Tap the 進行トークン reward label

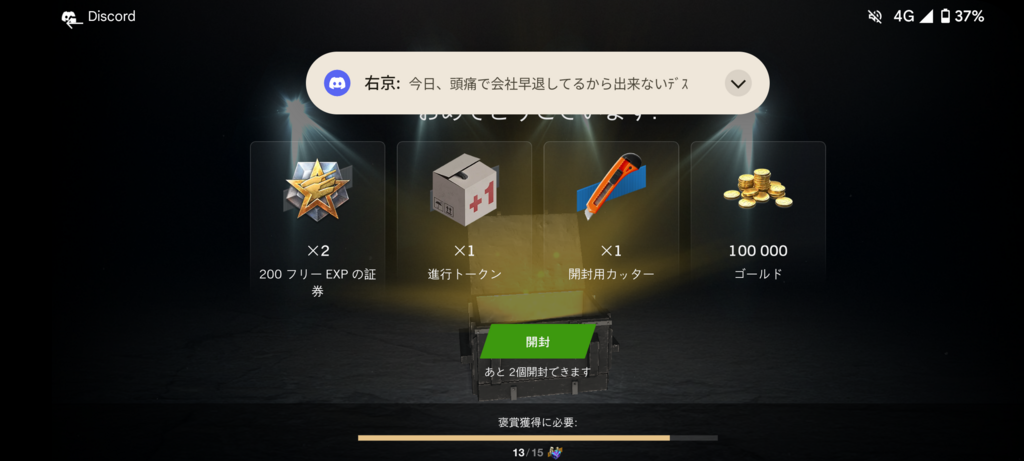tap(464, 274)
